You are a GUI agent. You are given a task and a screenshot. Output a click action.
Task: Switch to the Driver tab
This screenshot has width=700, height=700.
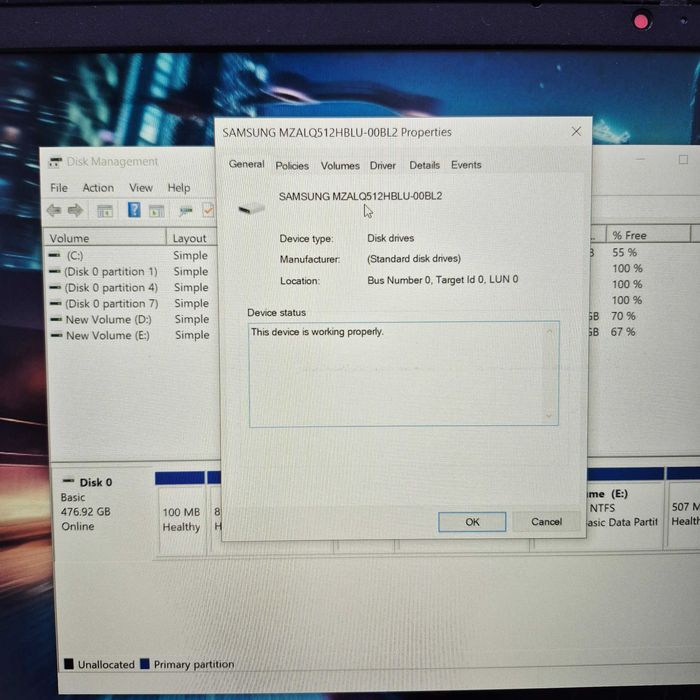point(383,165)
